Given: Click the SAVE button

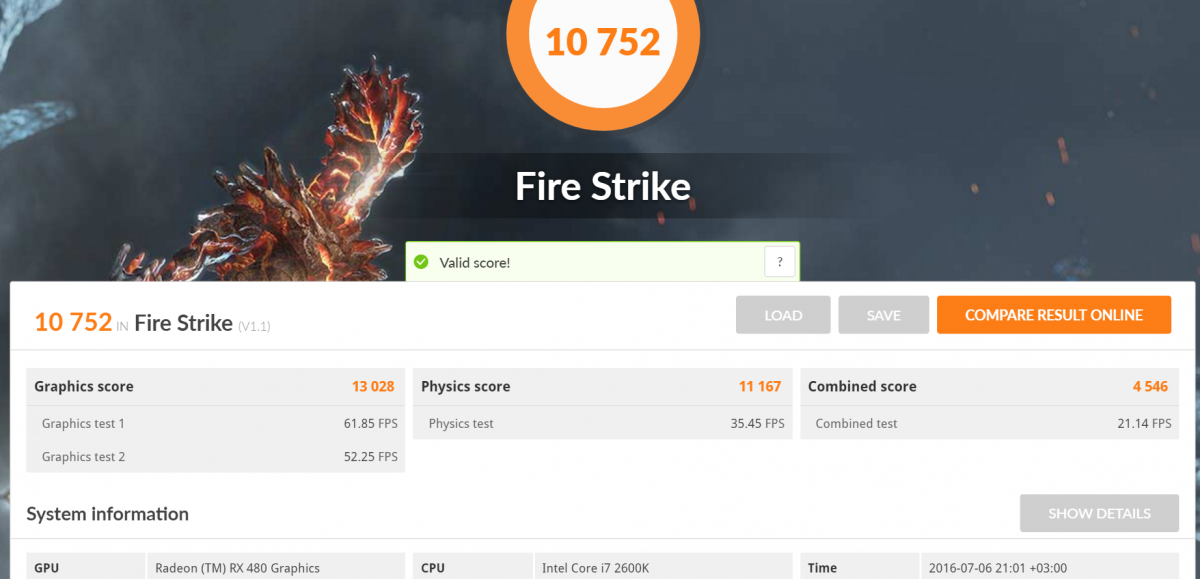Looking at the screenshot, I should coord(884,315).
